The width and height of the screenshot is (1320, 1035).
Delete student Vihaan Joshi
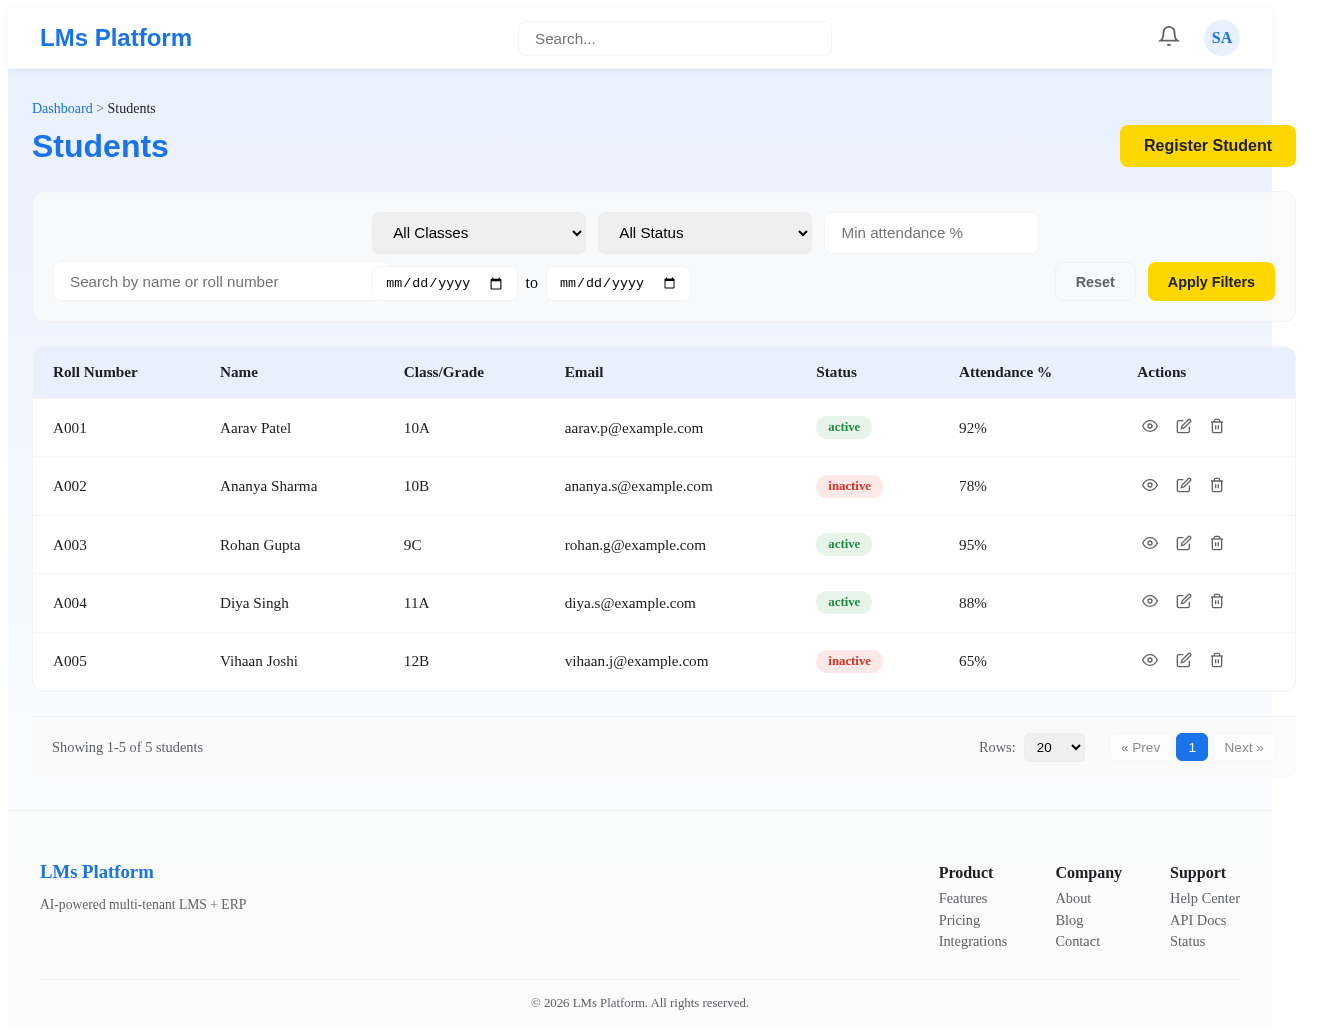click(1217, 661)
